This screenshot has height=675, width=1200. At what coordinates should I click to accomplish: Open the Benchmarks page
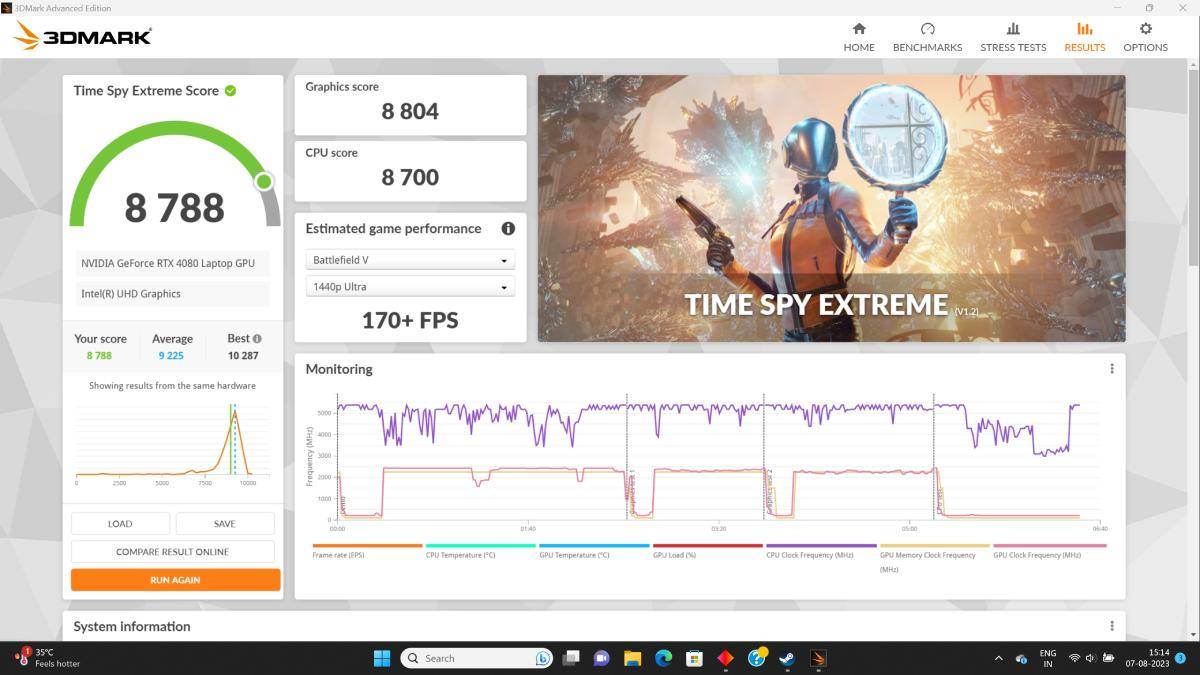927,37
